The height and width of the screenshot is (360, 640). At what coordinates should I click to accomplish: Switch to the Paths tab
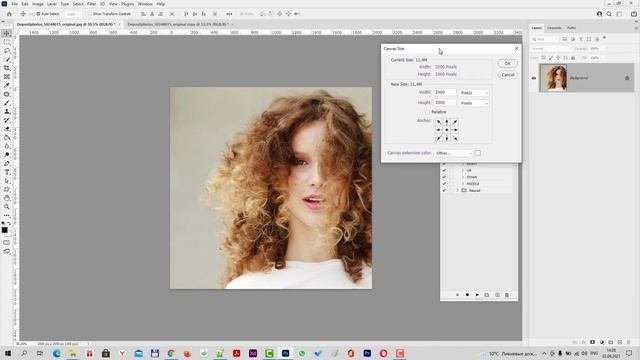point(571,28)
